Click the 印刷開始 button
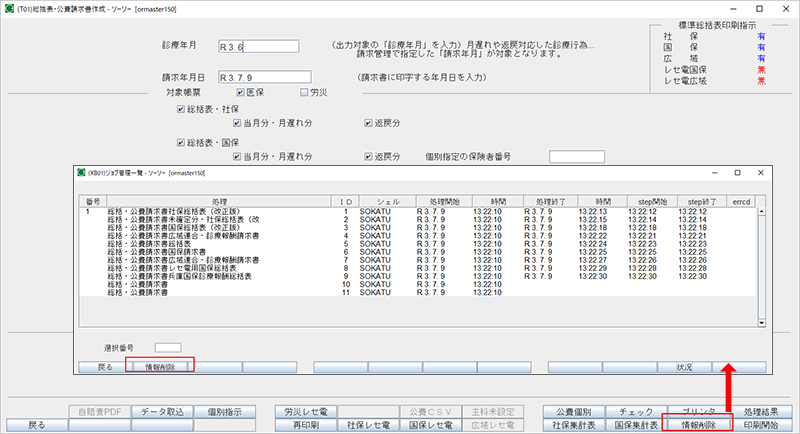This screenshot has height=434, width=800. tap(767, 425)
